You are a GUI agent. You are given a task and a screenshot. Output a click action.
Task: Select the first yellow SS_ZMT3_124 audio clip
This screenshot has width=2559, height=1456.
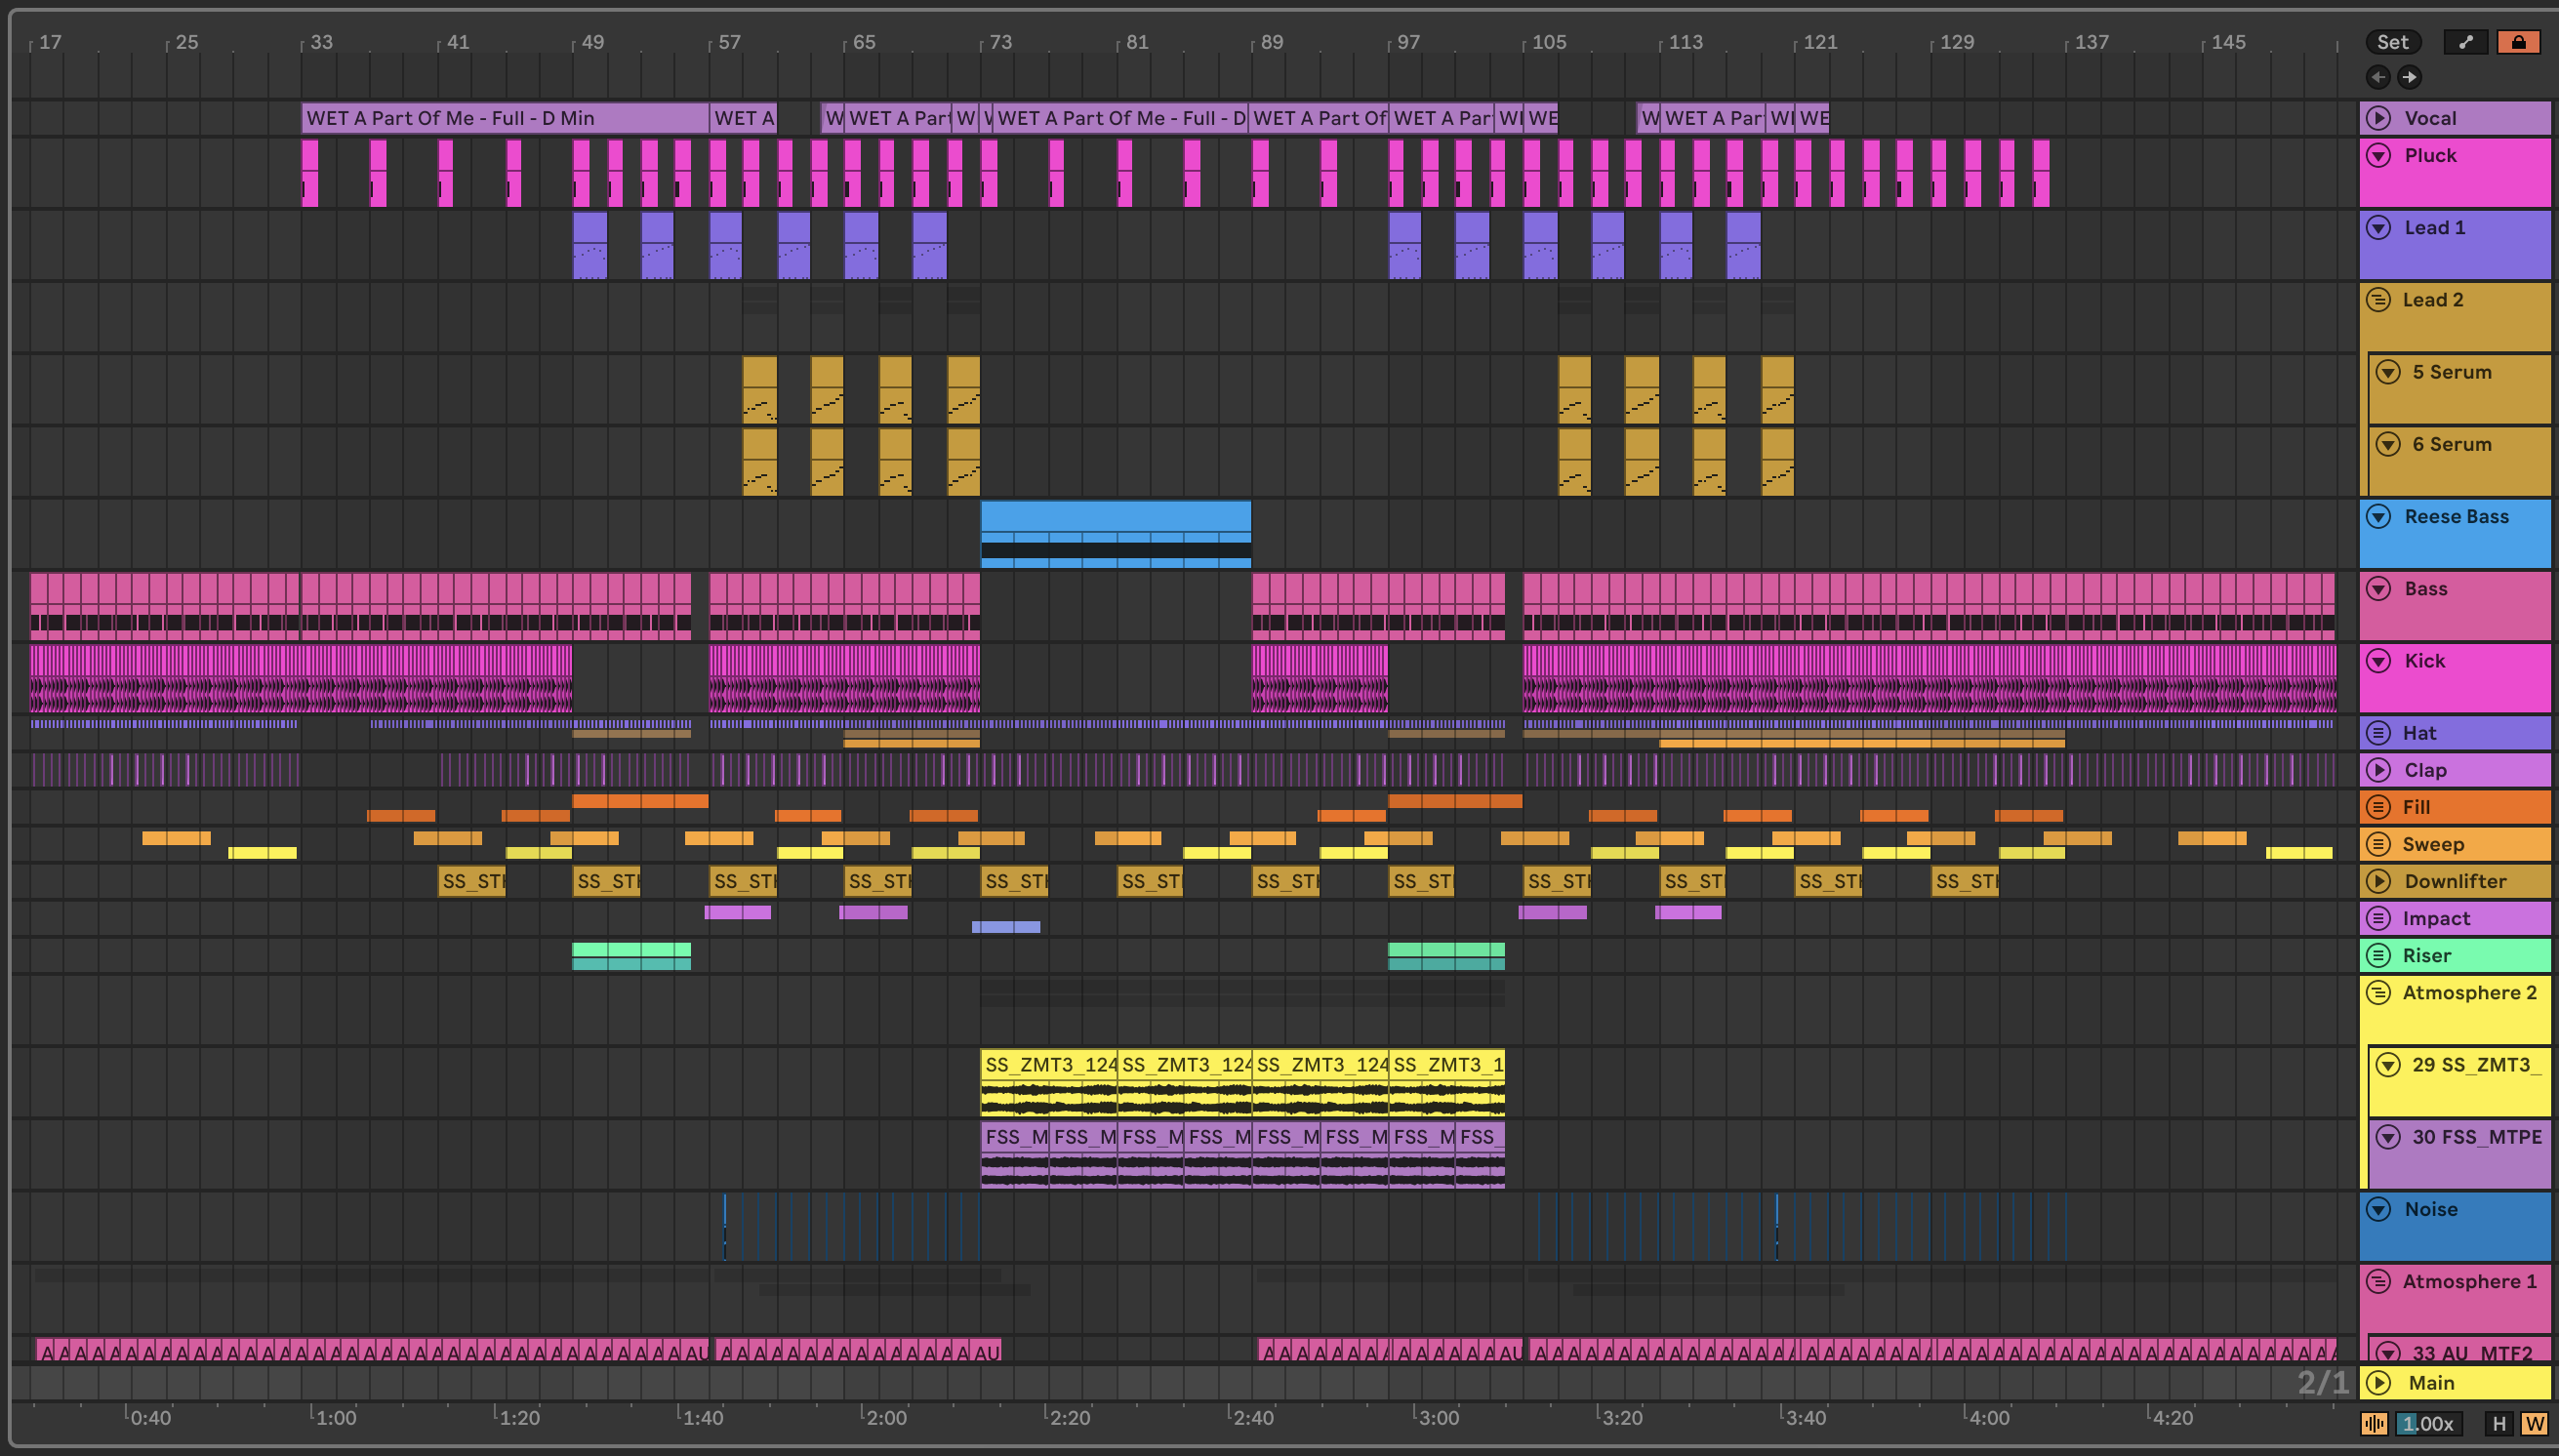coord(1048,1081)
